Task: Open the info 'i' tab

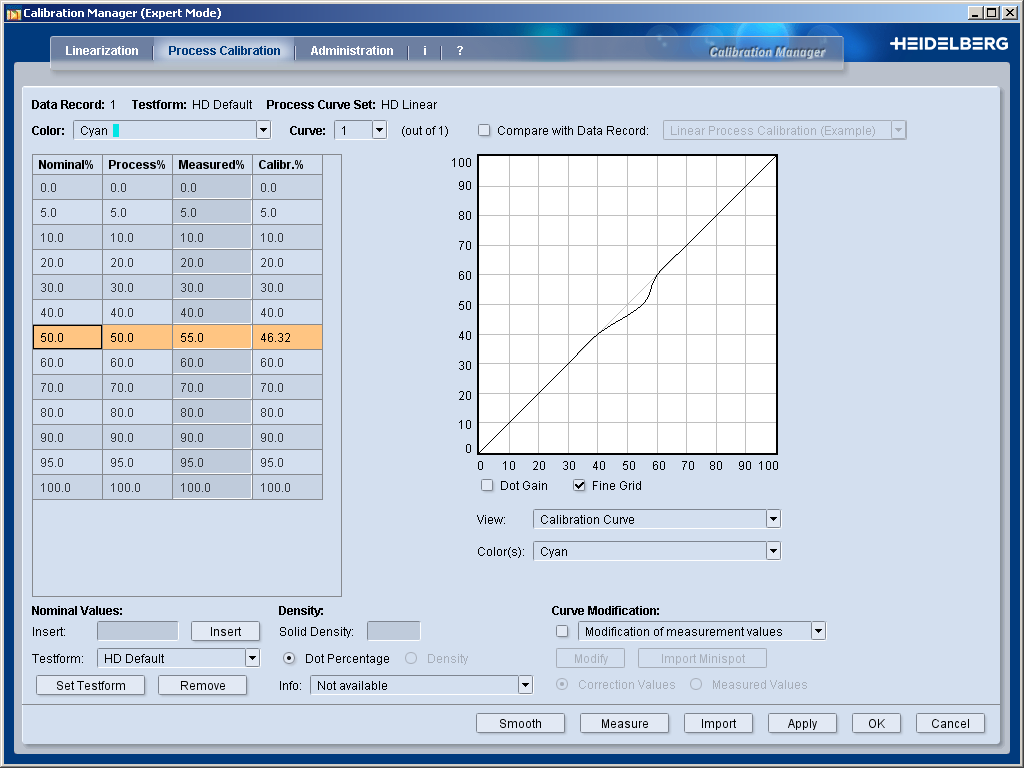Action: pyautogui.click(x=425, y=51)
